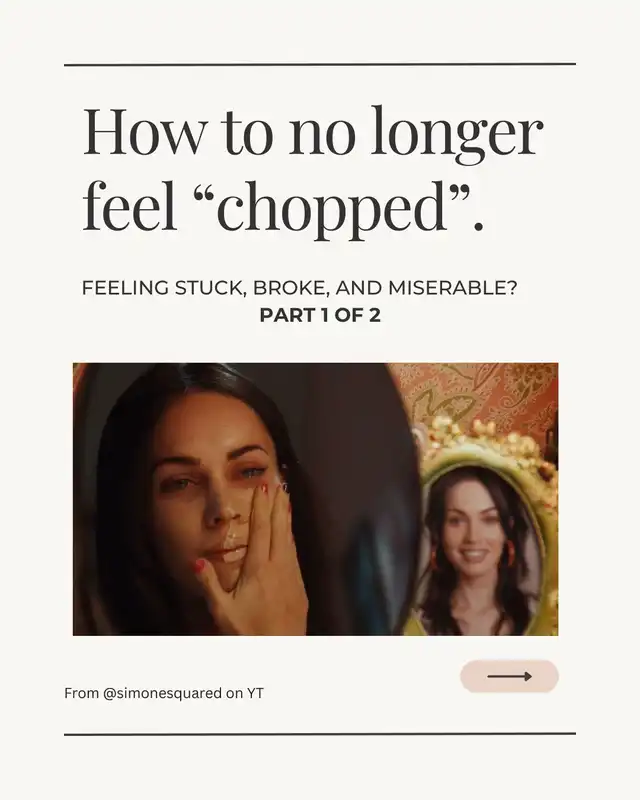Select the bottom horizontal divider line
Viewport: 640px width, 800px height.
[x=320, y=734]
